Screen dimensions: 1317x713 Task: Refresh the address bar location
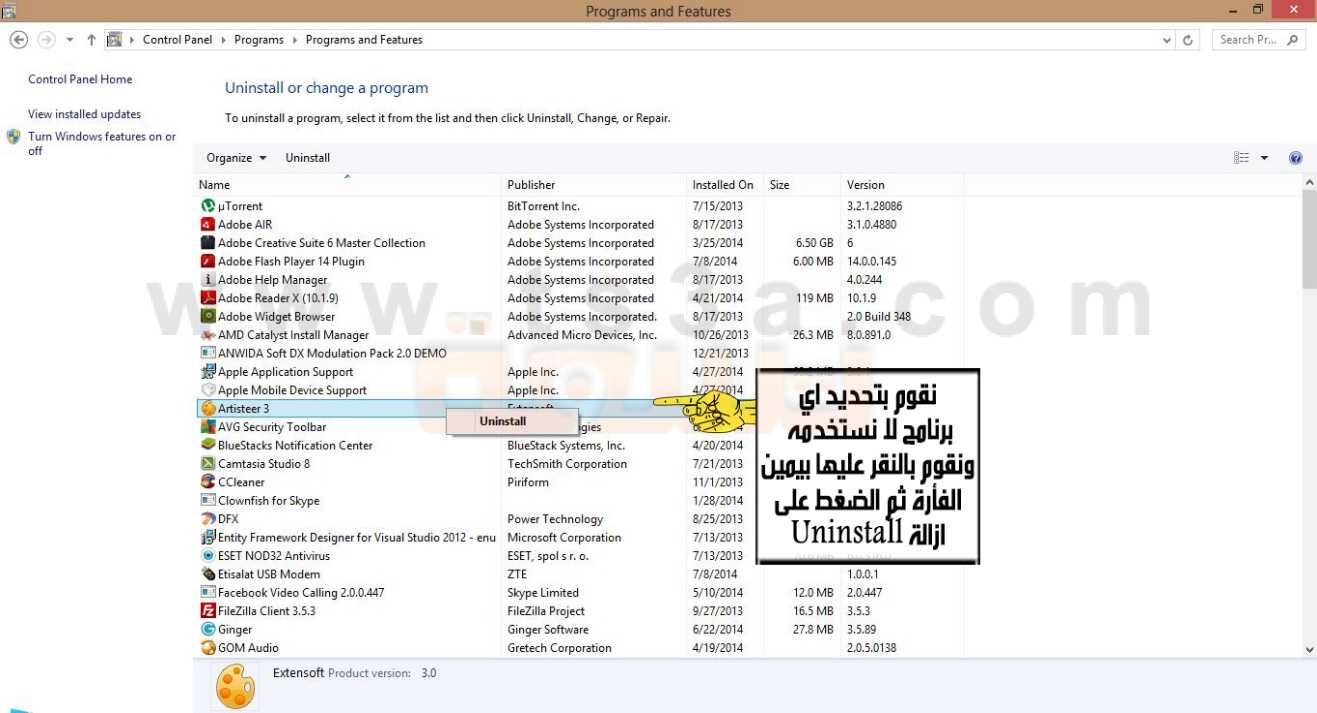(x=1188, y=40)
